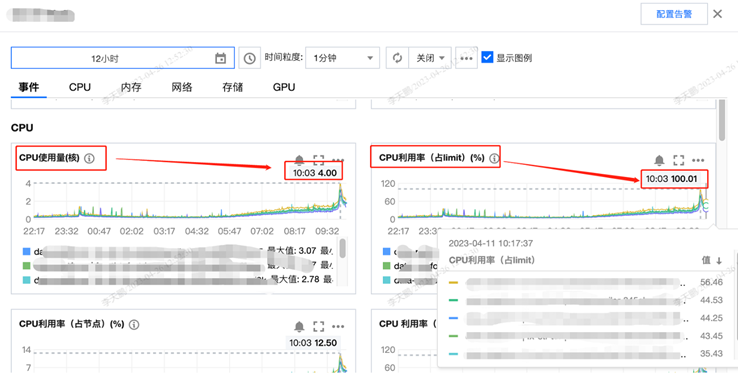Open the 关闭 auto-refresh dropdown
The height and width of the screenshot is (375, 738).
coord(430,58)
